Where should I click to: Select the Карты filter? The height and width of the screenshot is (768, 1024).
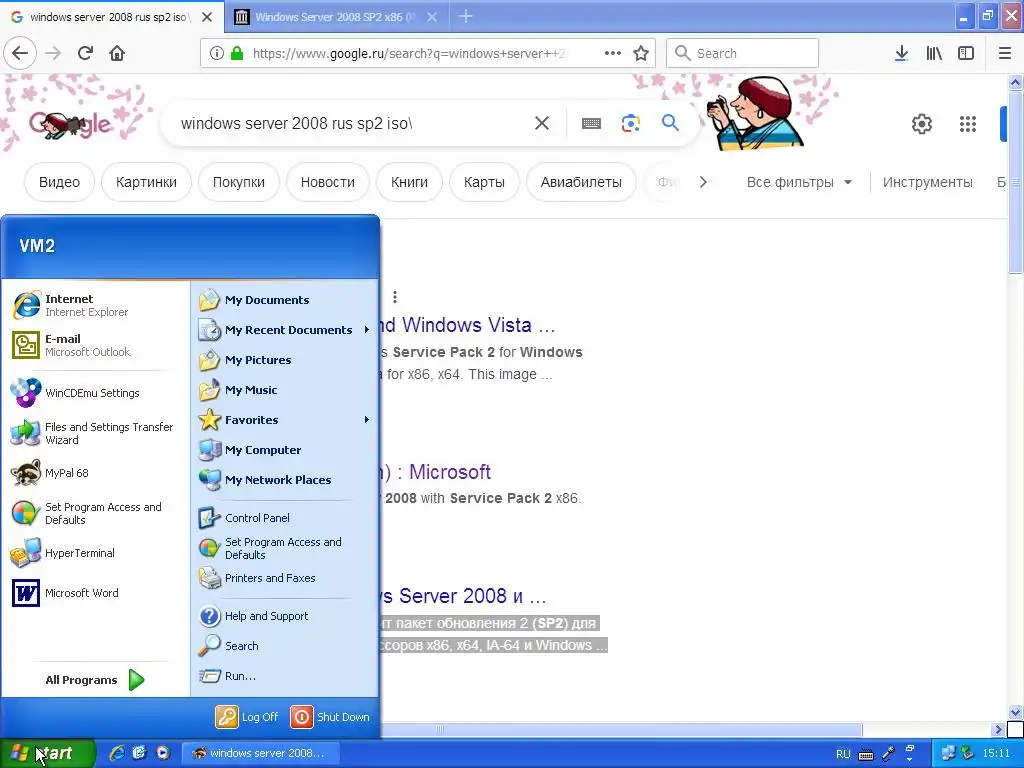pos(484,182)
